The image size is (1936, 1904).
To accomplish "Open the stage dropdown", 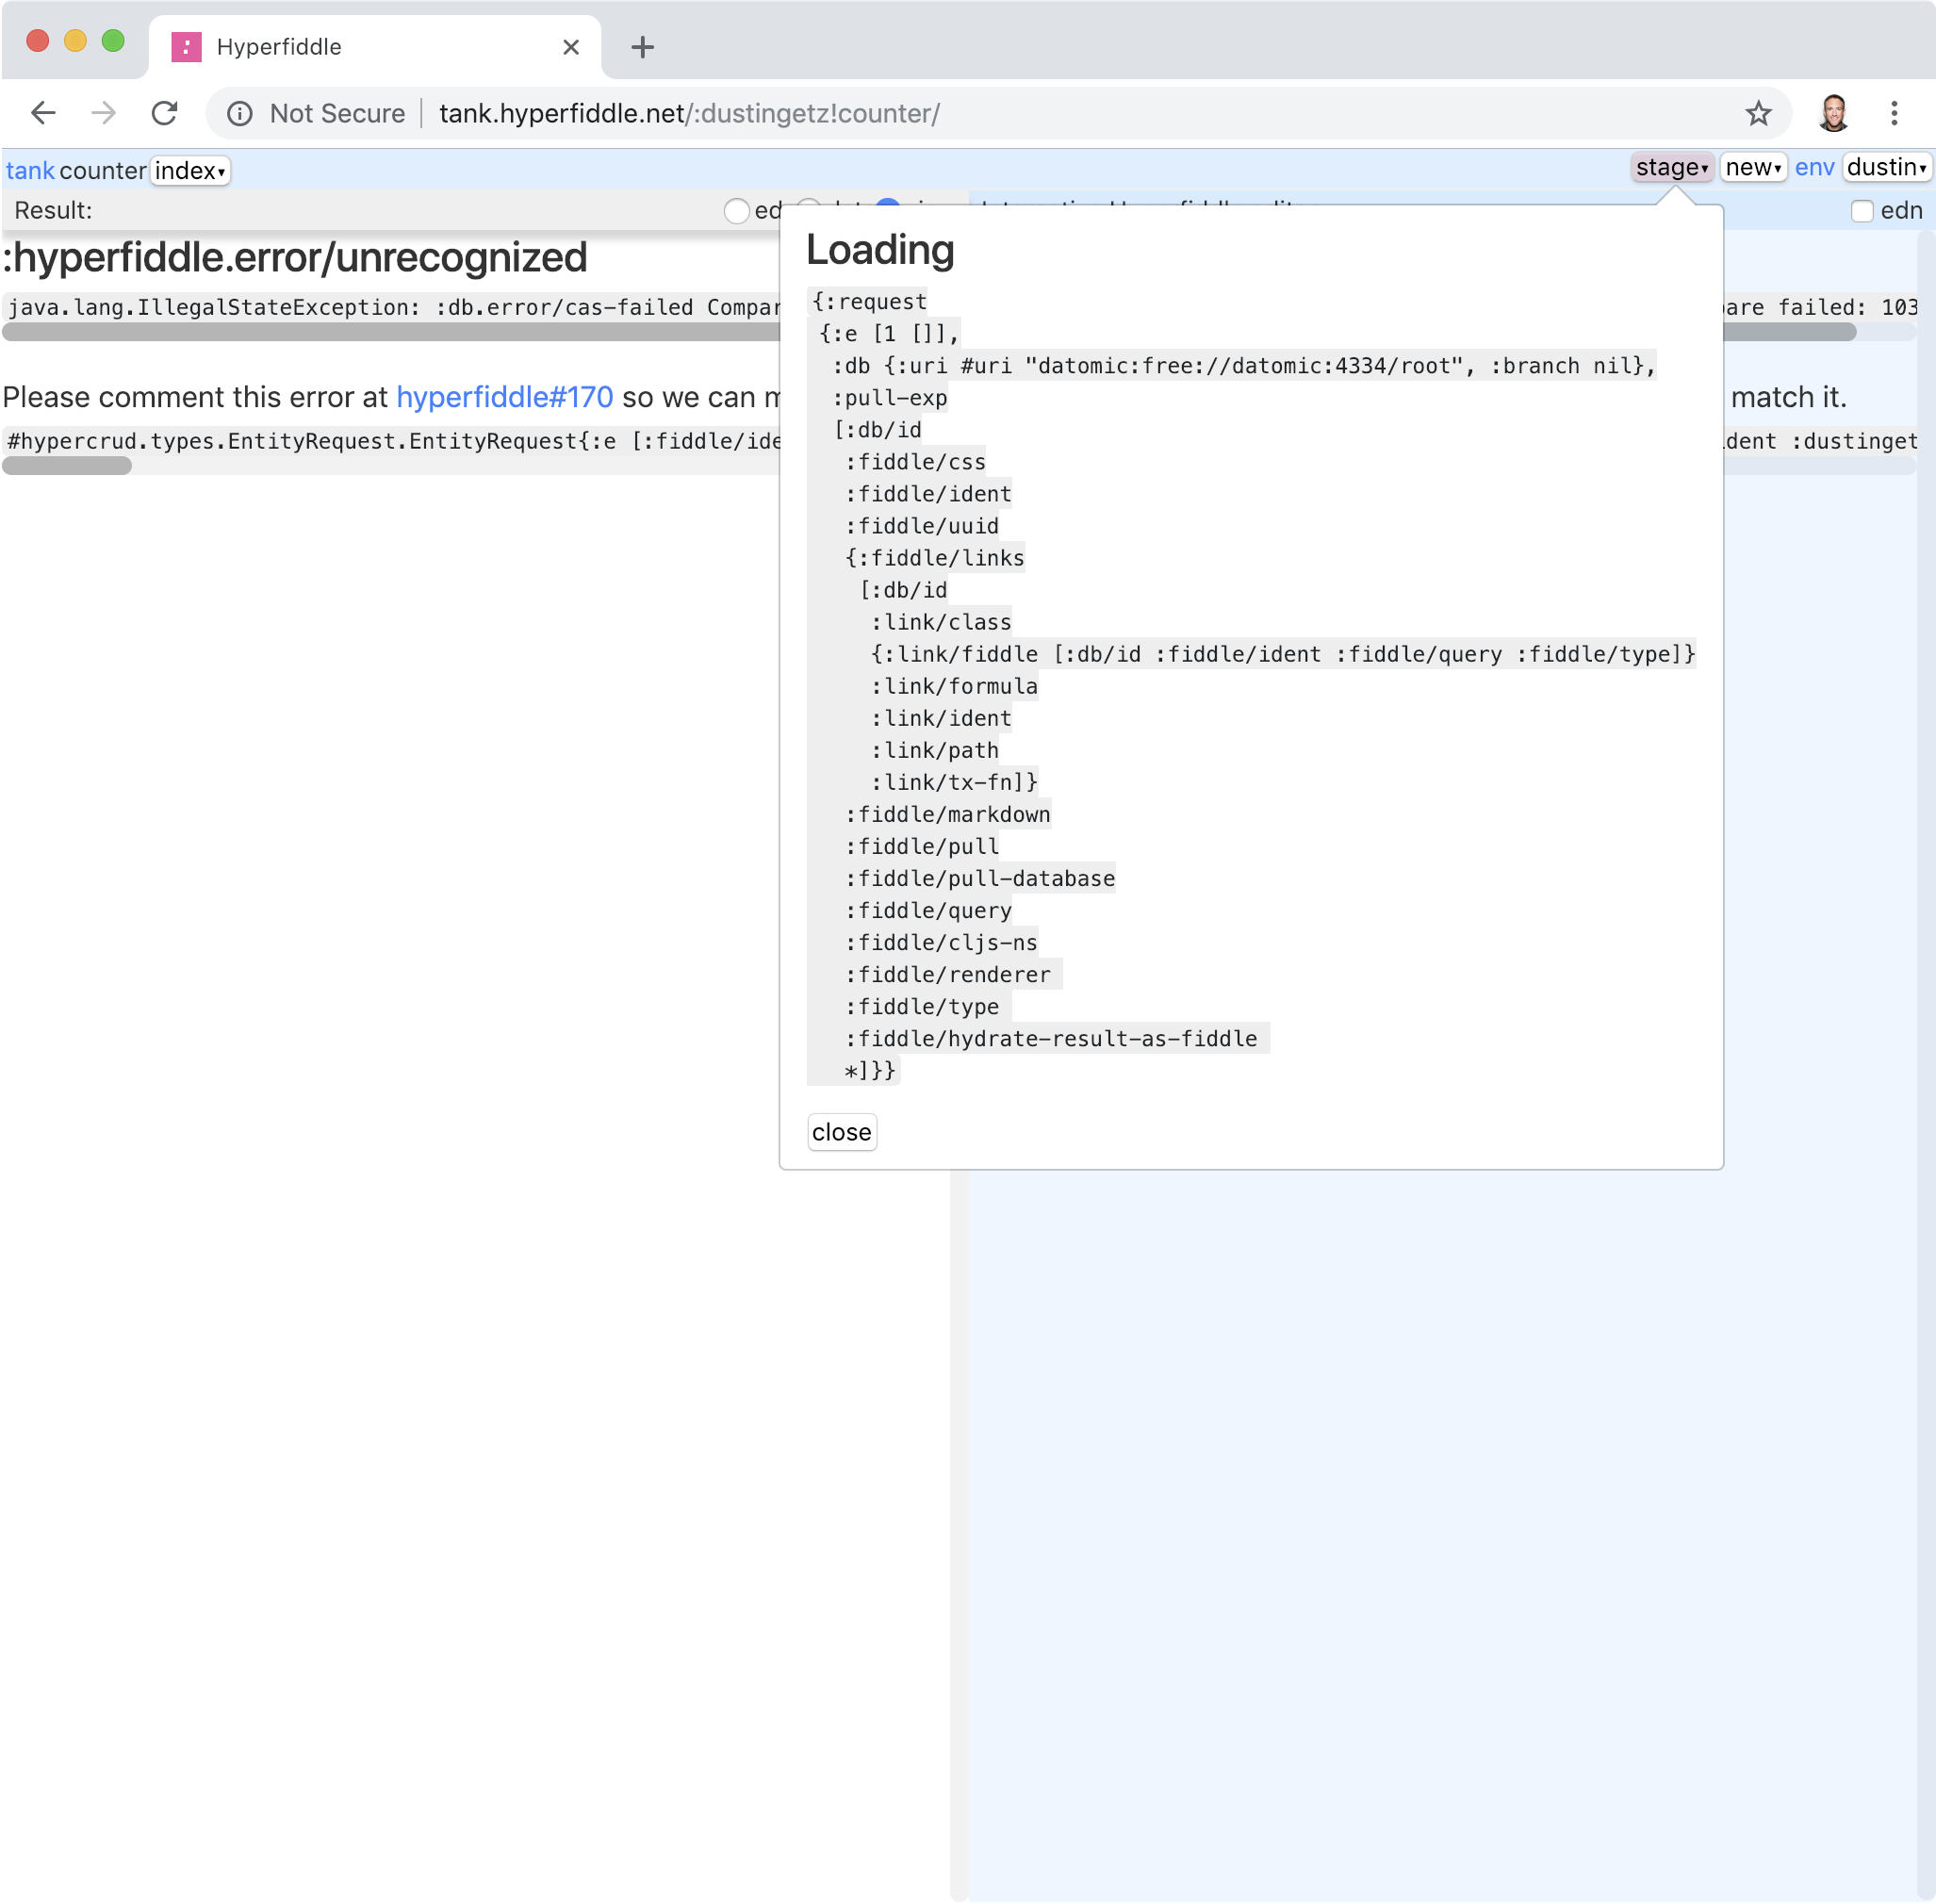I will coord(1672,168).
